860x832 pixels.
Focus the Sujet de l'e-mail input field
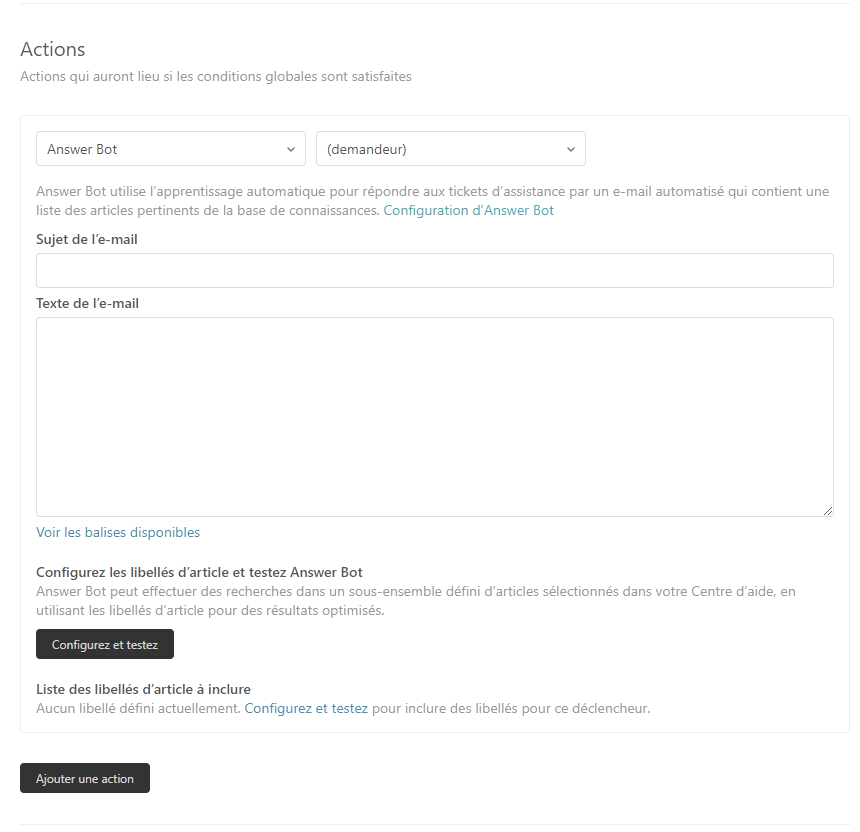point(434,270)
